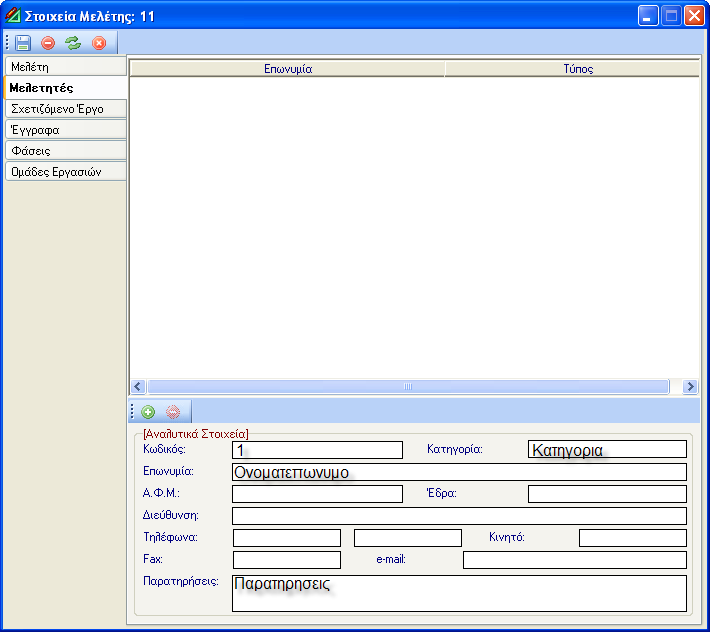Click the green plus add icon below the grid
Viewport: 710px width, 632px height.
(148, 412)
